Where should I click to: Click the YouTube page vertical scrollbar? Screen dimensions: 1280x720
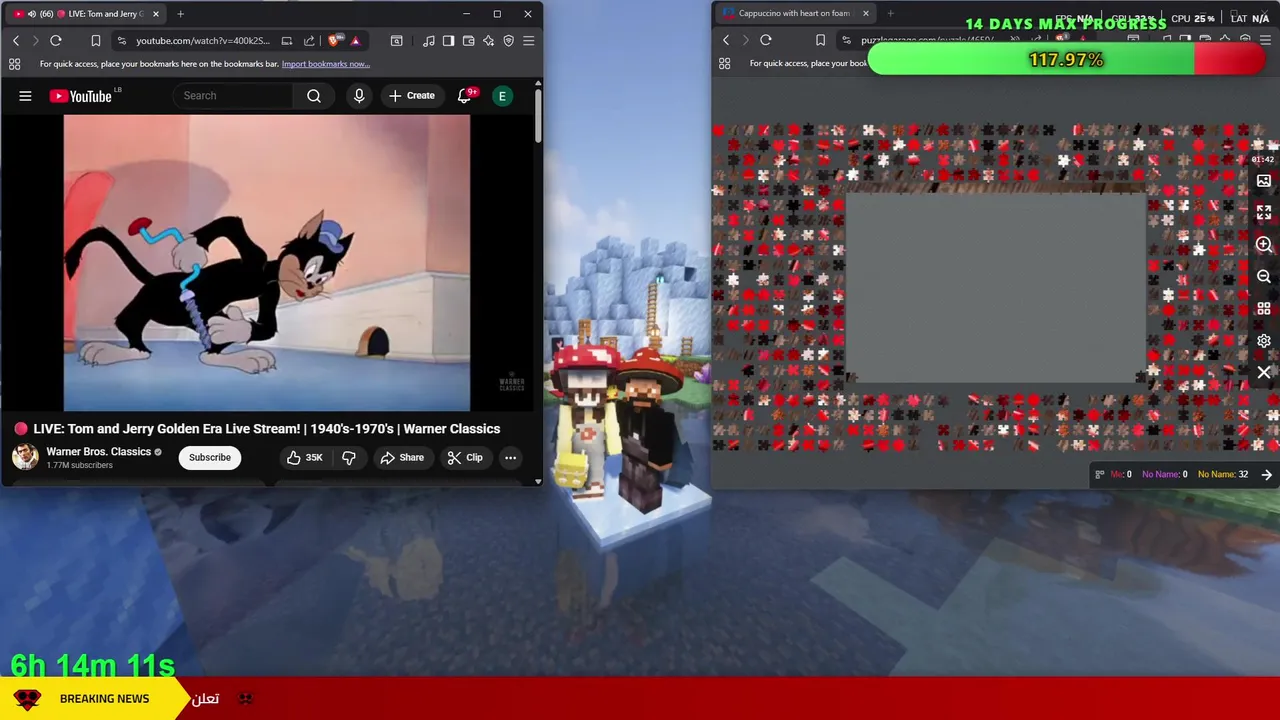click(x=538, y=115)
